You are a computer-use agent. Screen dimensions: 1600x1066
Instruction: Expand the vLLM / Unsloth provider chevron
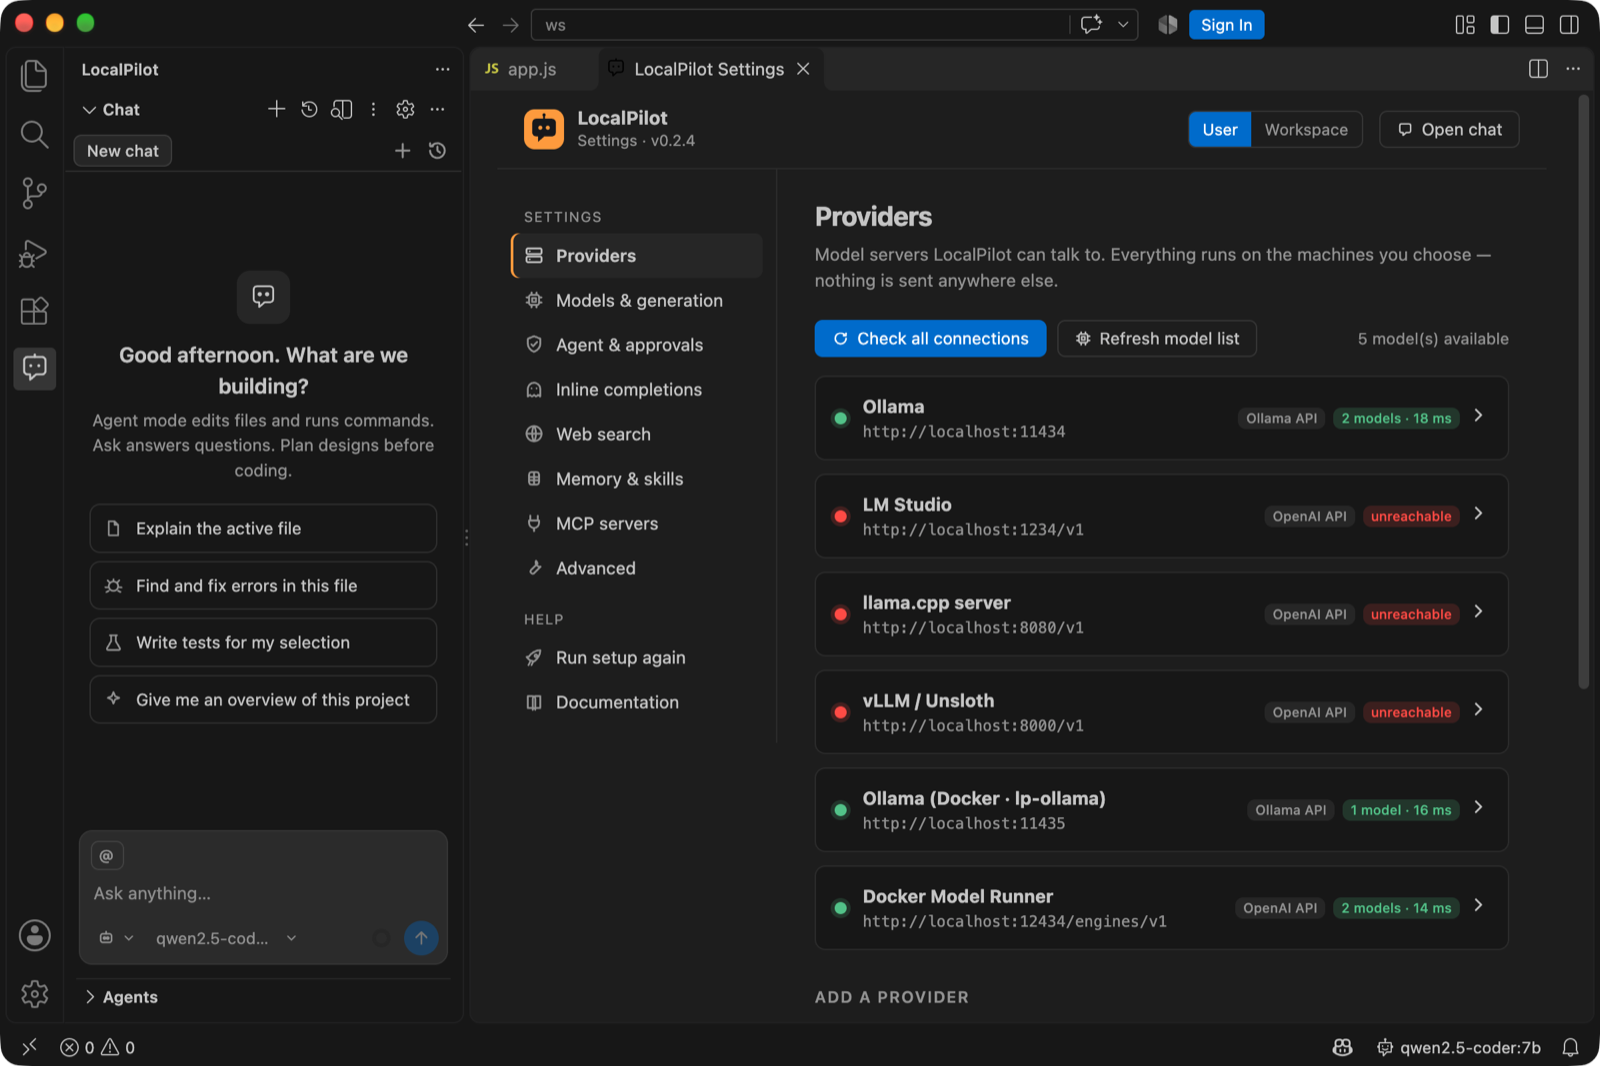click(1478, 710)
